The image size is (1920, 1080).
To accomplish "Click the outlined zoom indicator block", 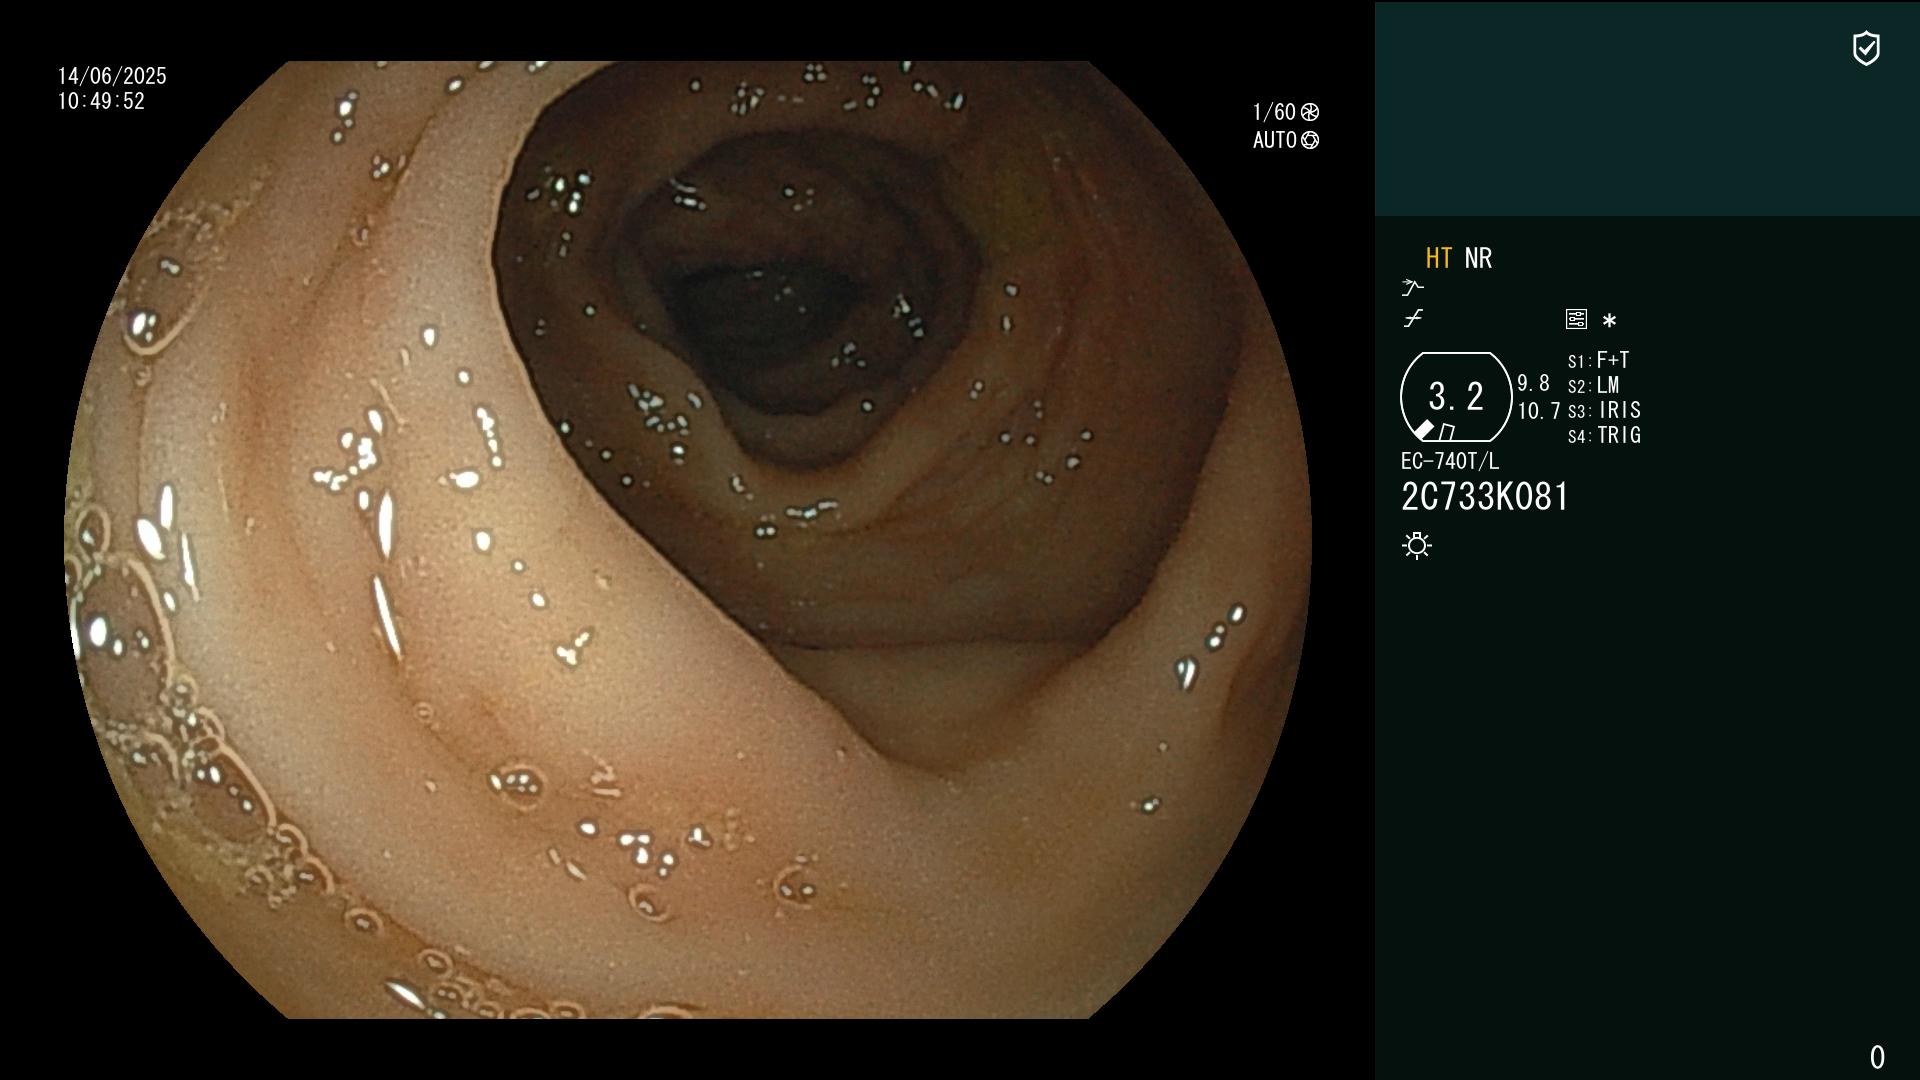I will (x=1447, y=432).
